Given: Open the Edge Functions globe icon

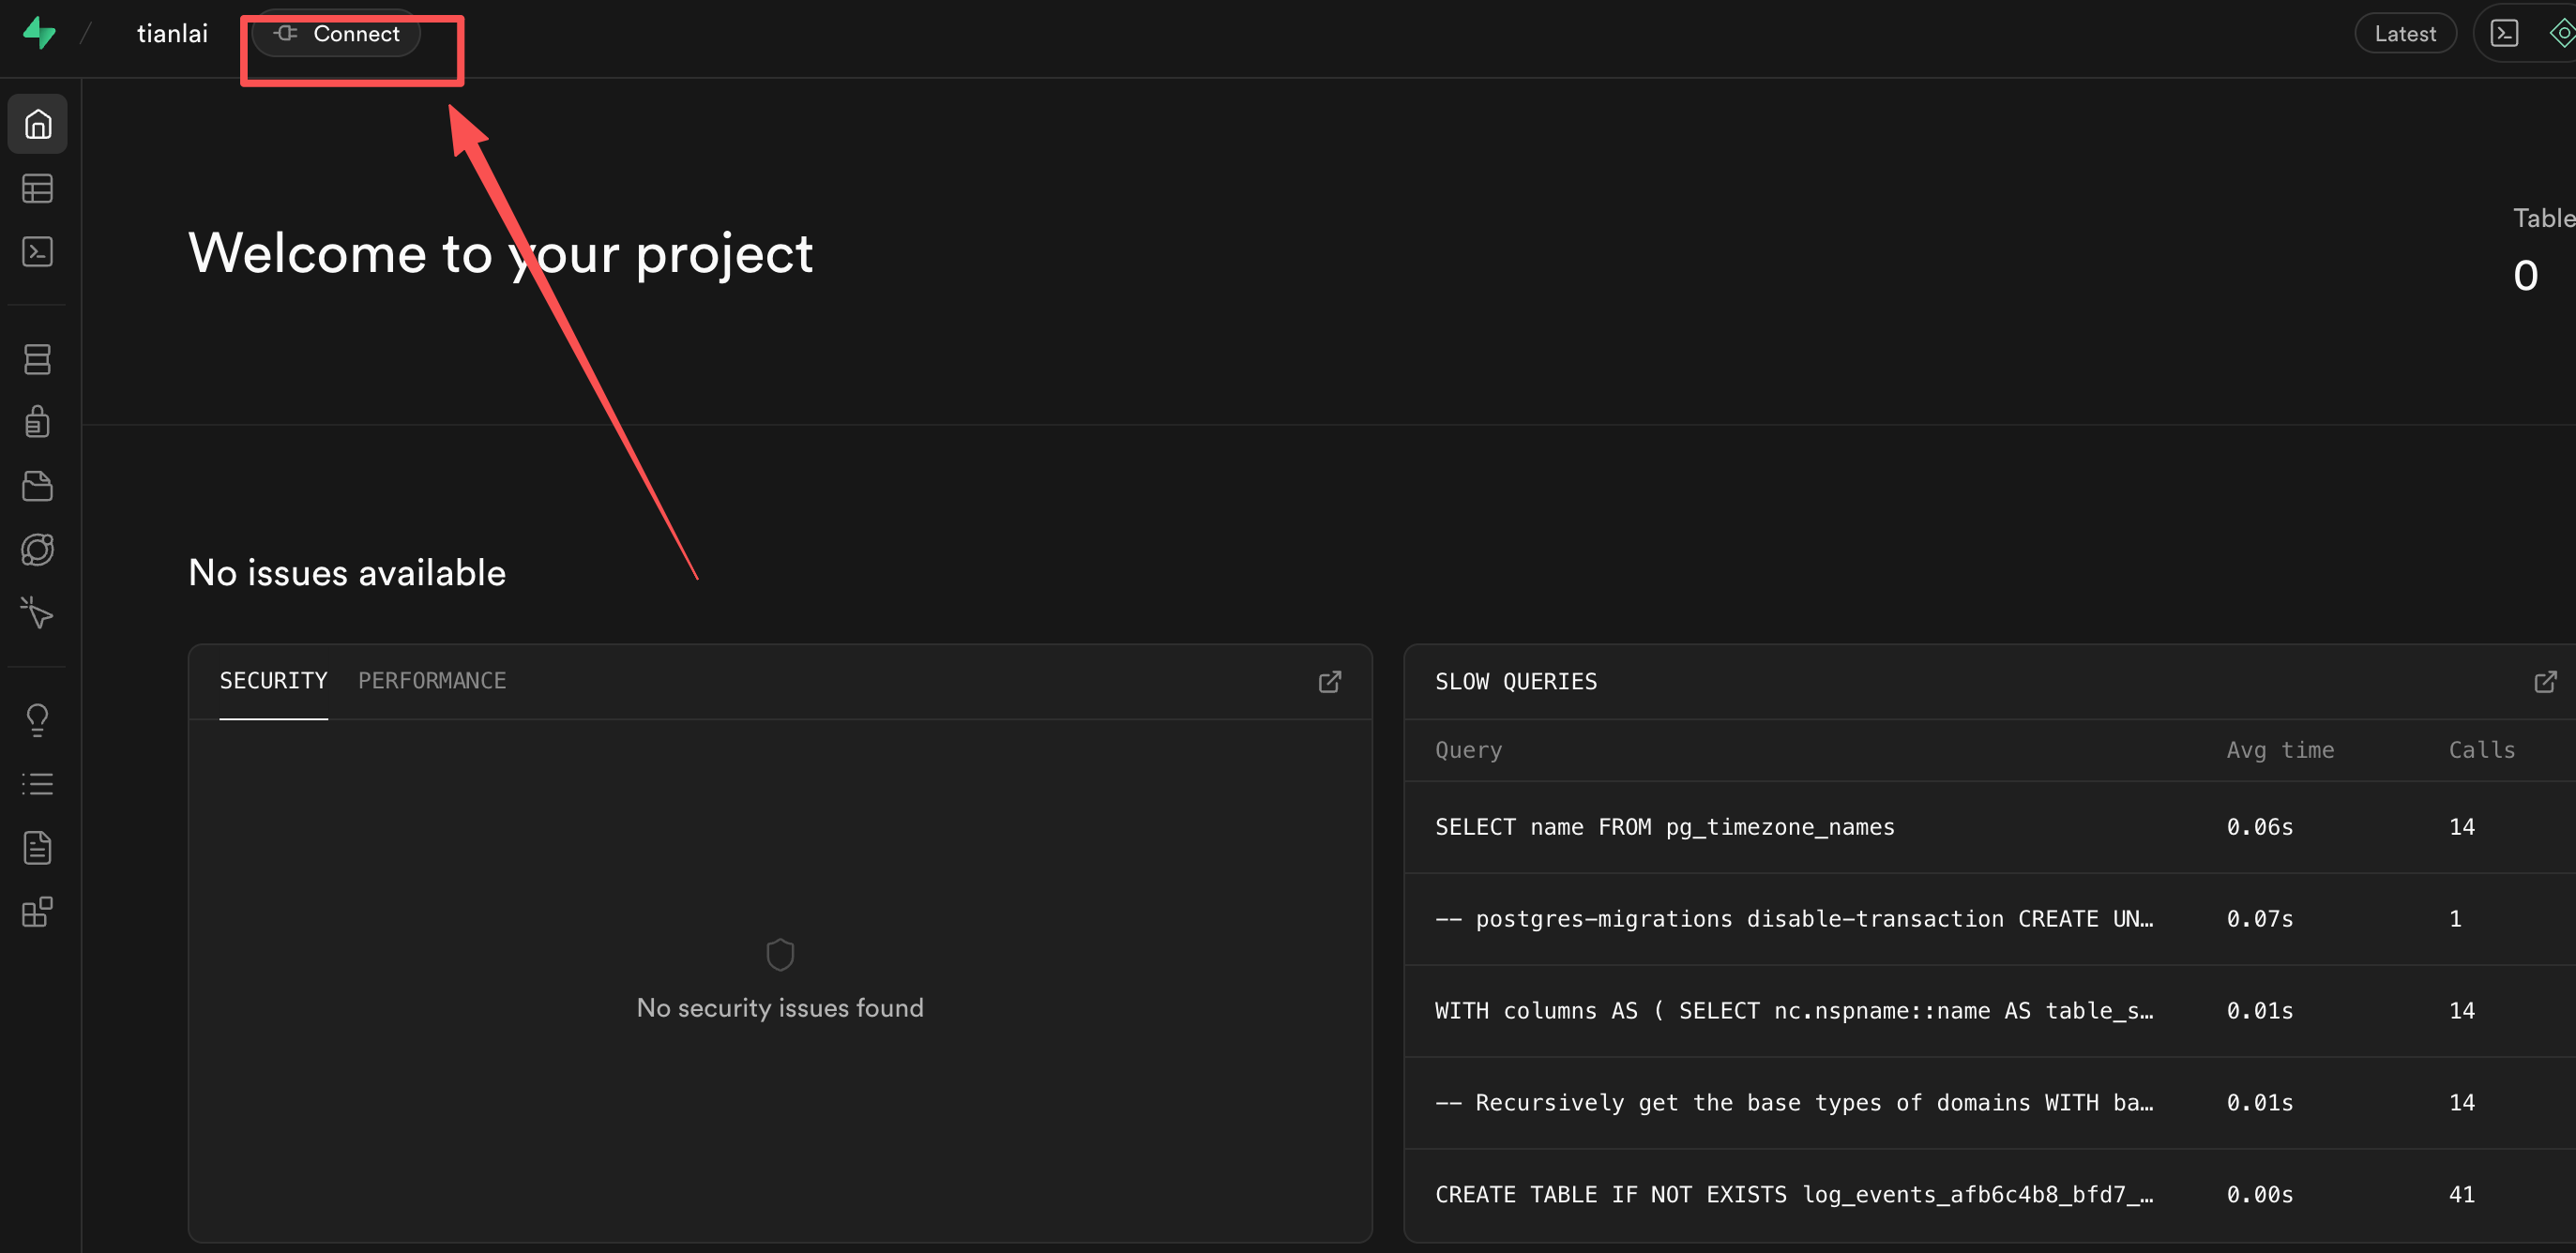Looking at the screenshot, I should (37, 549).
